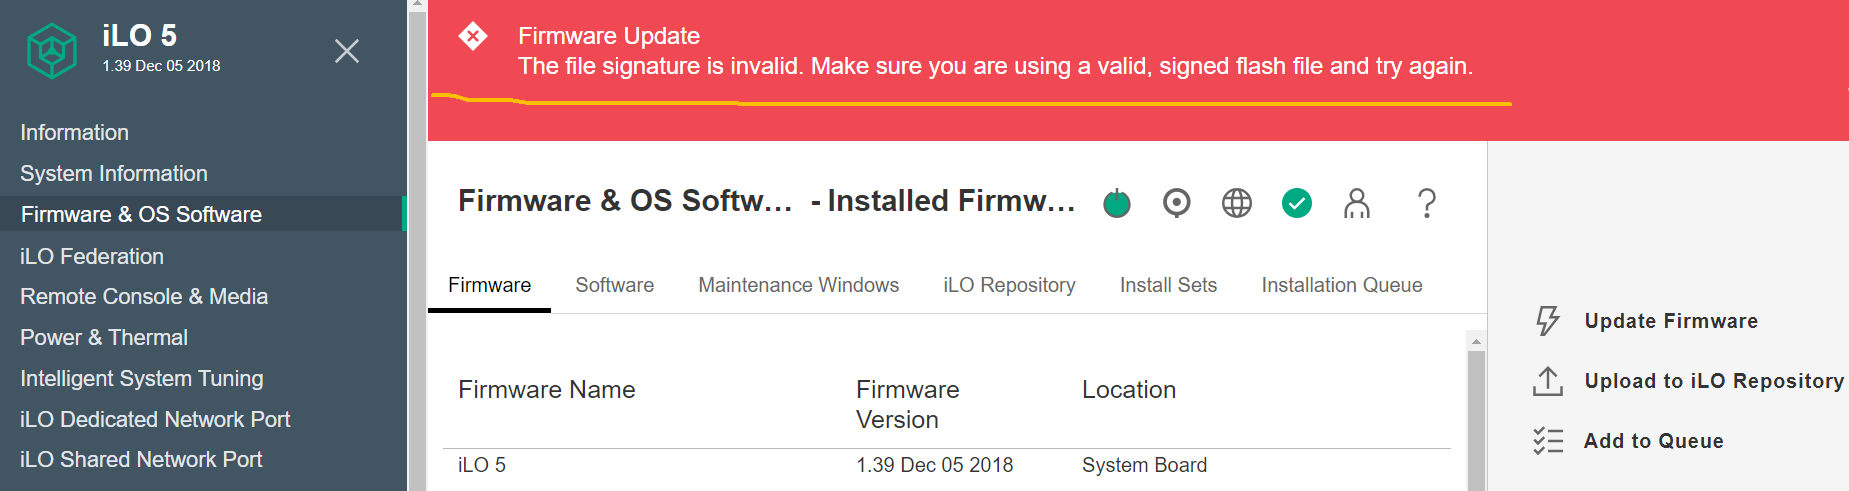The image size is (1849, 491).
Task: Click the Update Firmware lightning icon
Action: [1548, 321]
